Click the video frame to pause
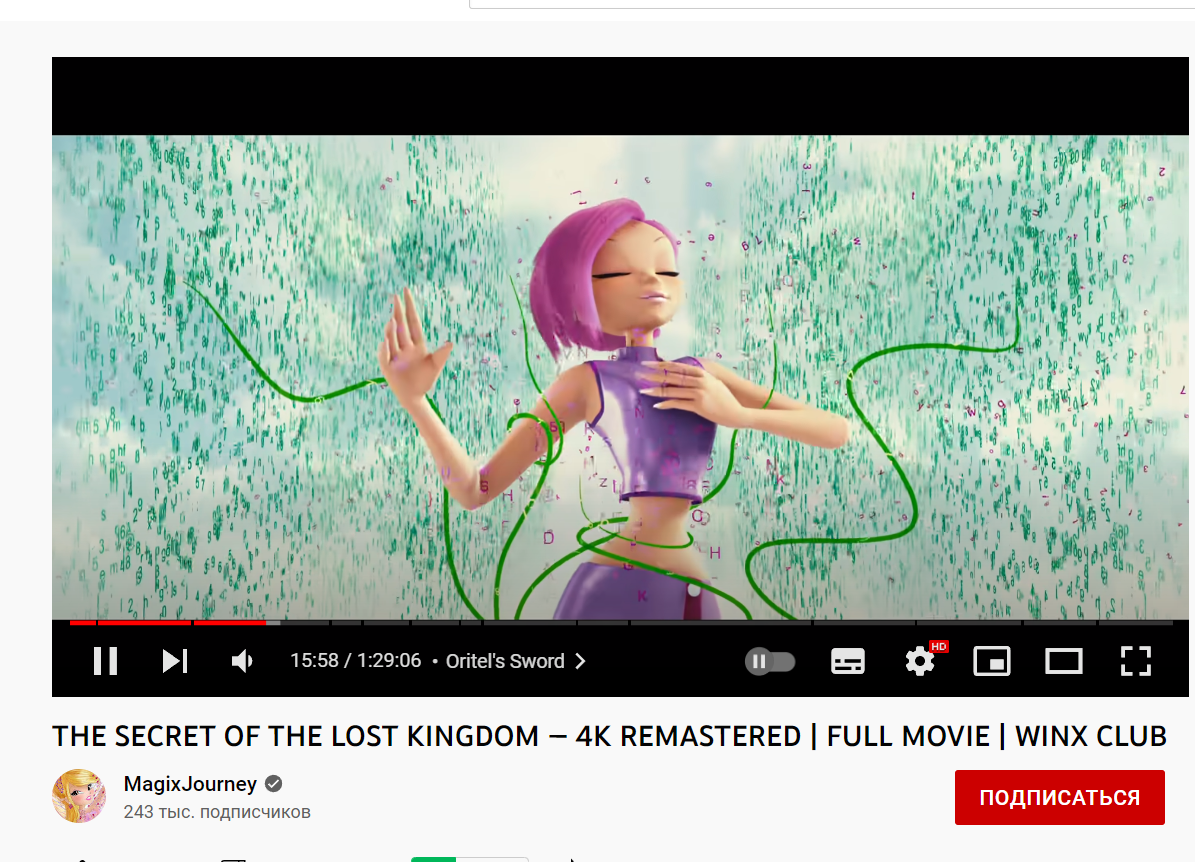 click(x=620, y=377)
